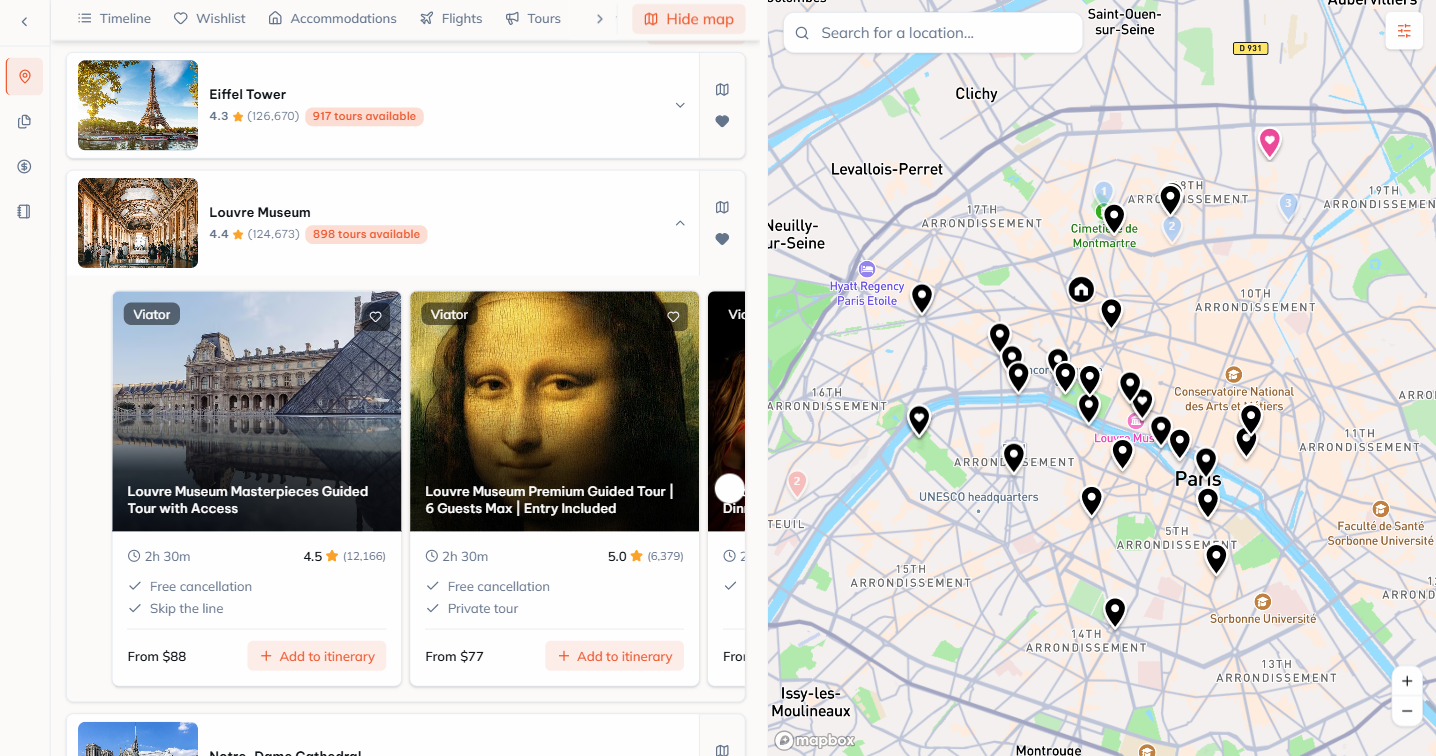Open the Eiffel Tower thumbnail image
The image size is (1436, 756).
pos(138,105)
